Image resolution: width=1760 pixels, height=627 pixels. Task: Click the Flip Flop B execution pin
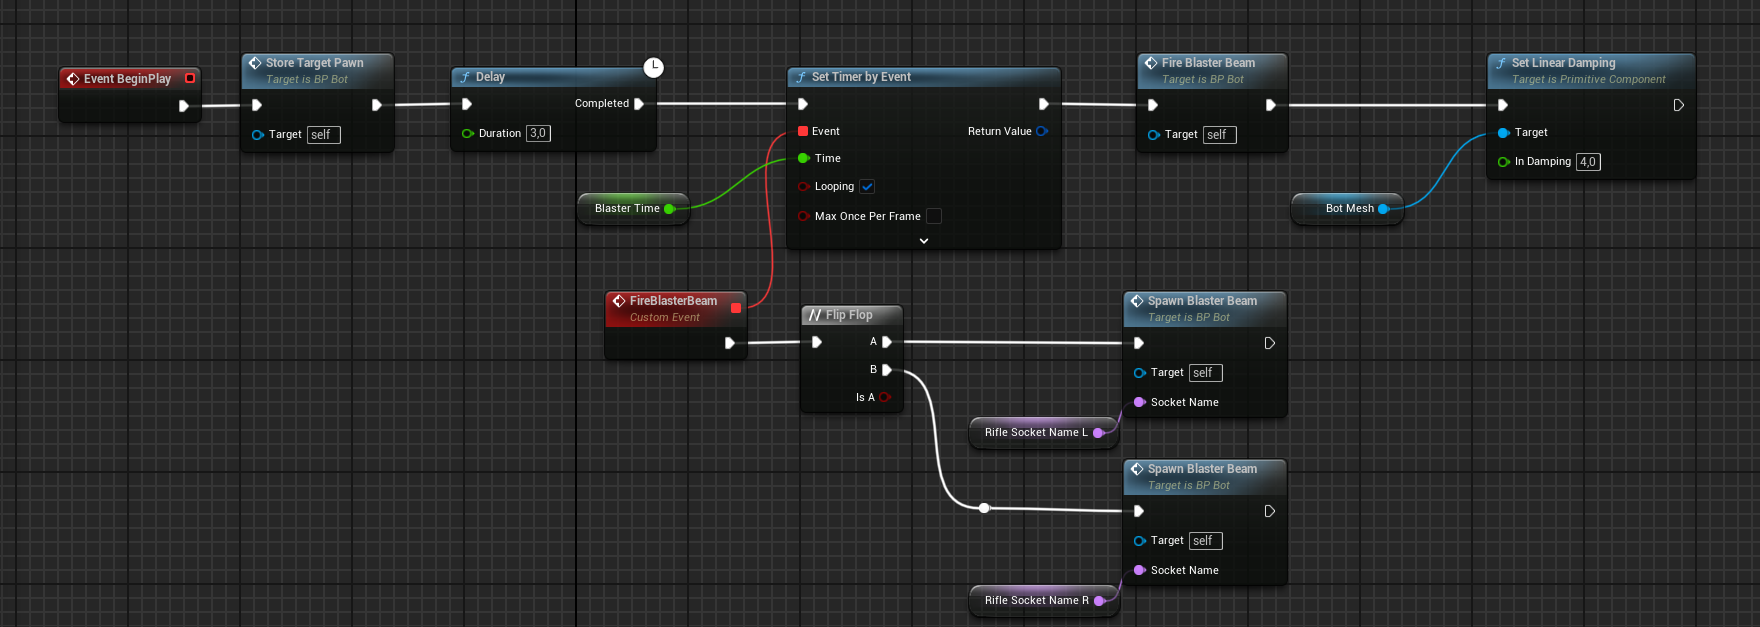click(886, 370)
